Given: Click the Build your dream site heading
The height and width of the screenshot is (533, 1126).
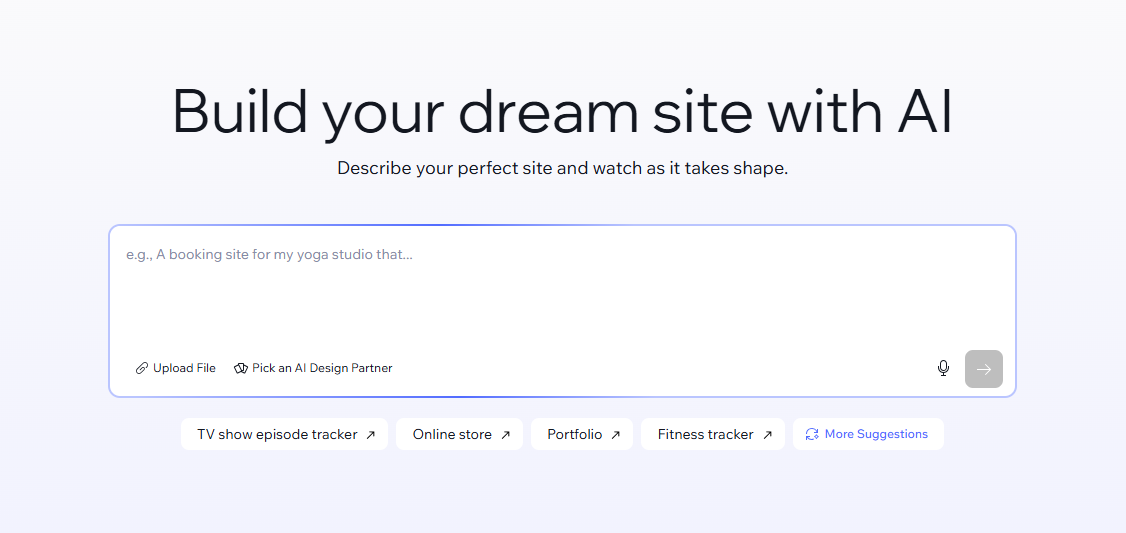Looking at the screenshot, I should (562, 113).
